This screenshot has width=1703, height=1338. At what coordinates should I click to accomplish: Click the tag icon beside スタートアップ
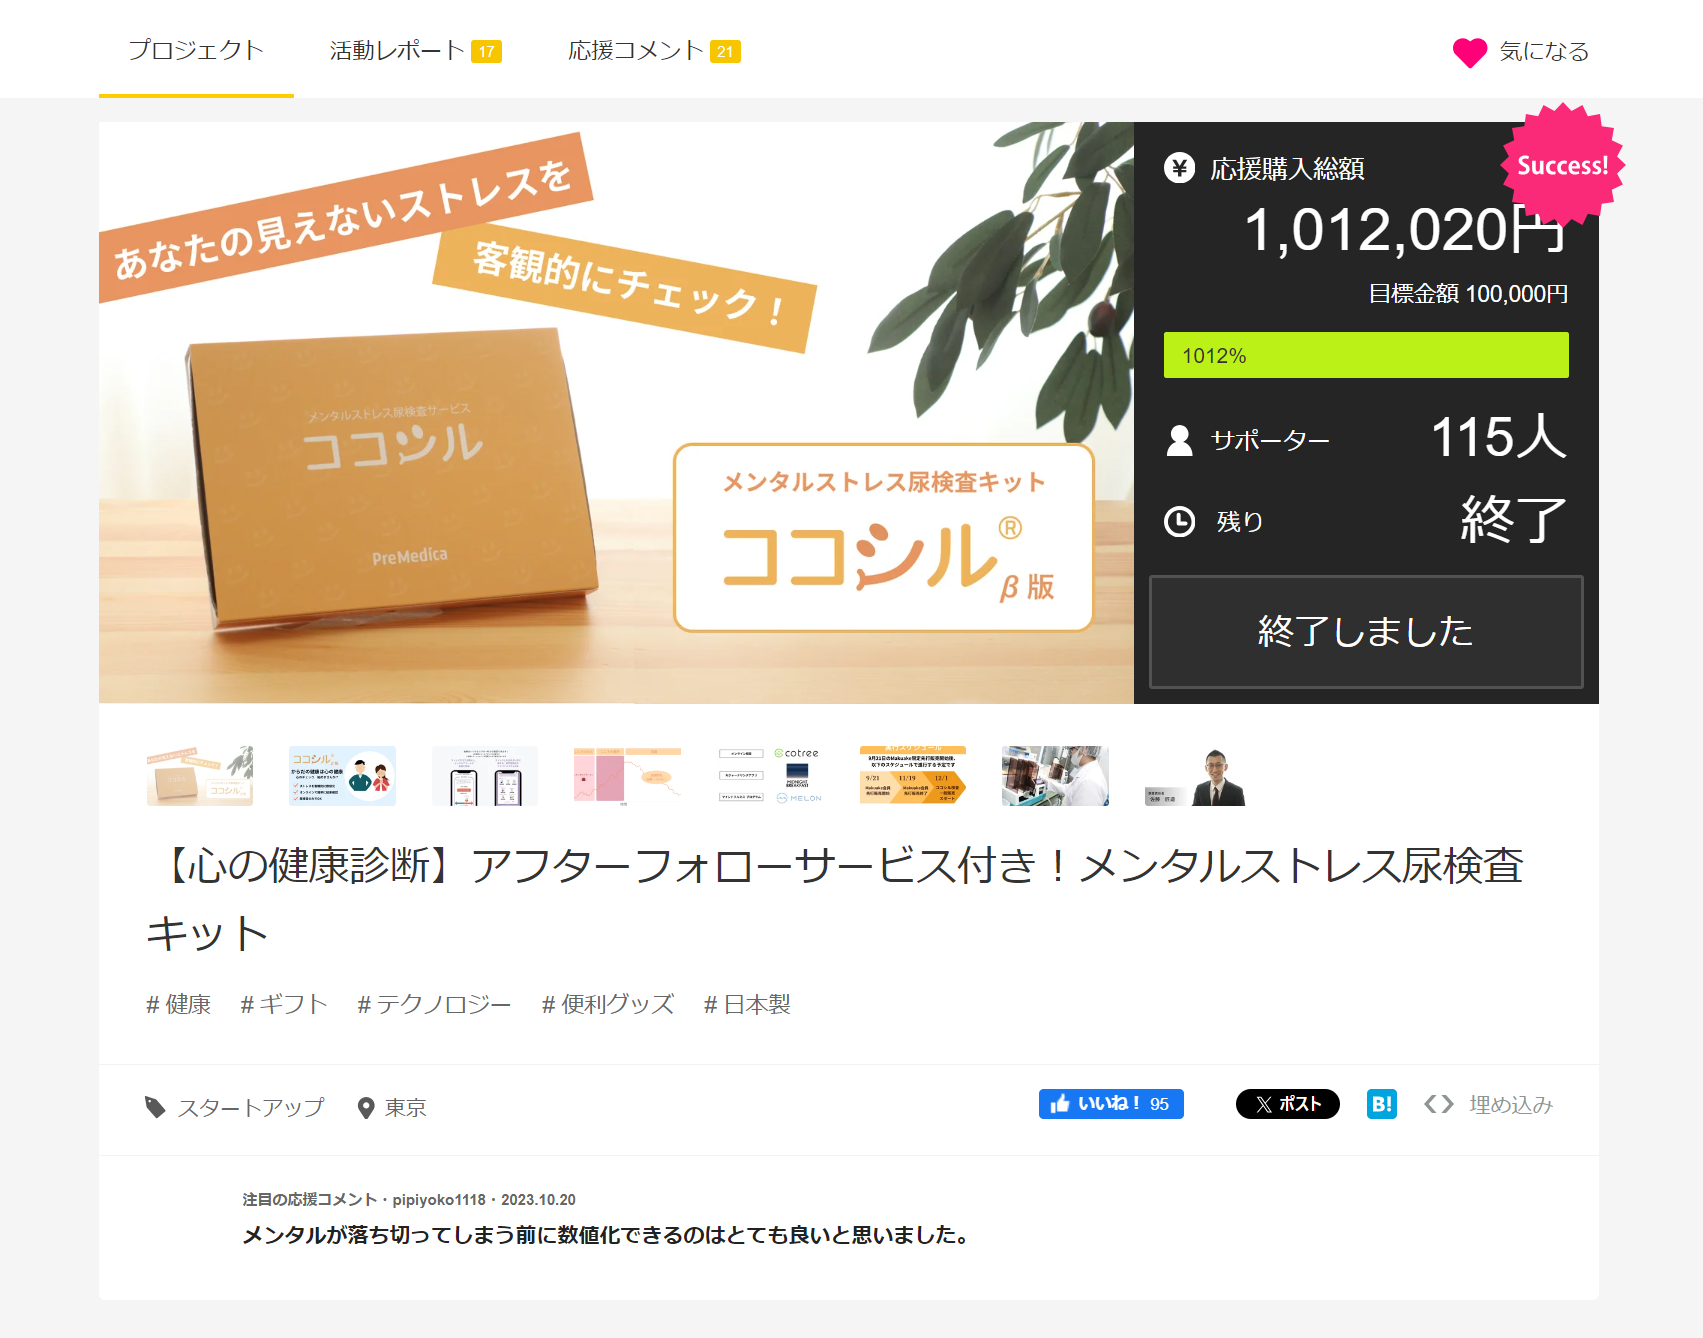pos(155,1107)
